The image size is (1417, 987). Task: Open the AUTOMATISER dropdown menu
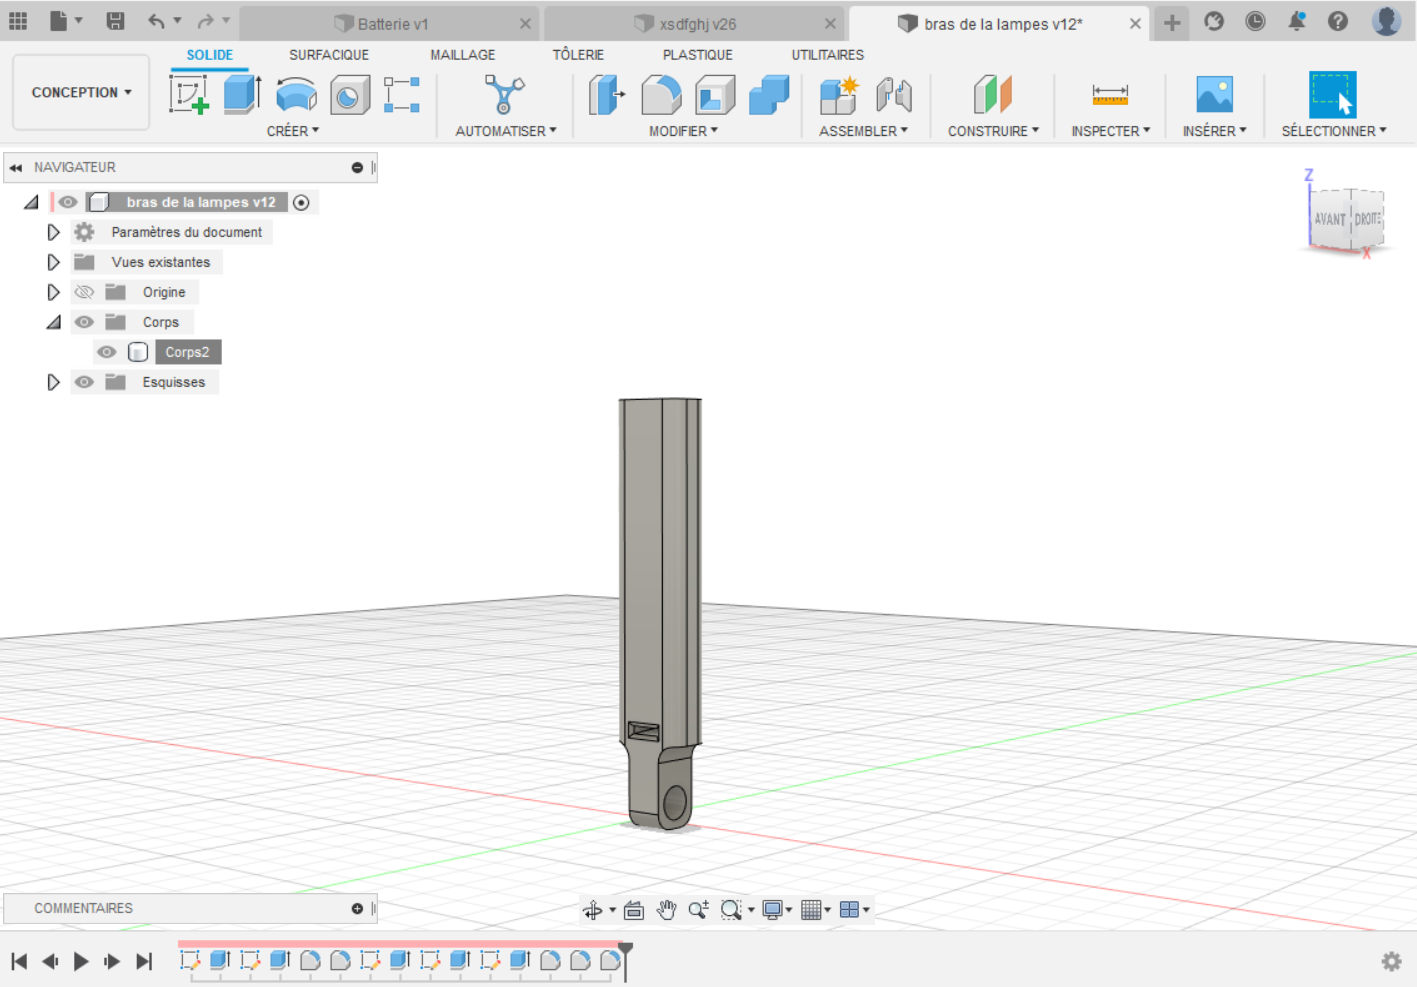pos(506,131)
